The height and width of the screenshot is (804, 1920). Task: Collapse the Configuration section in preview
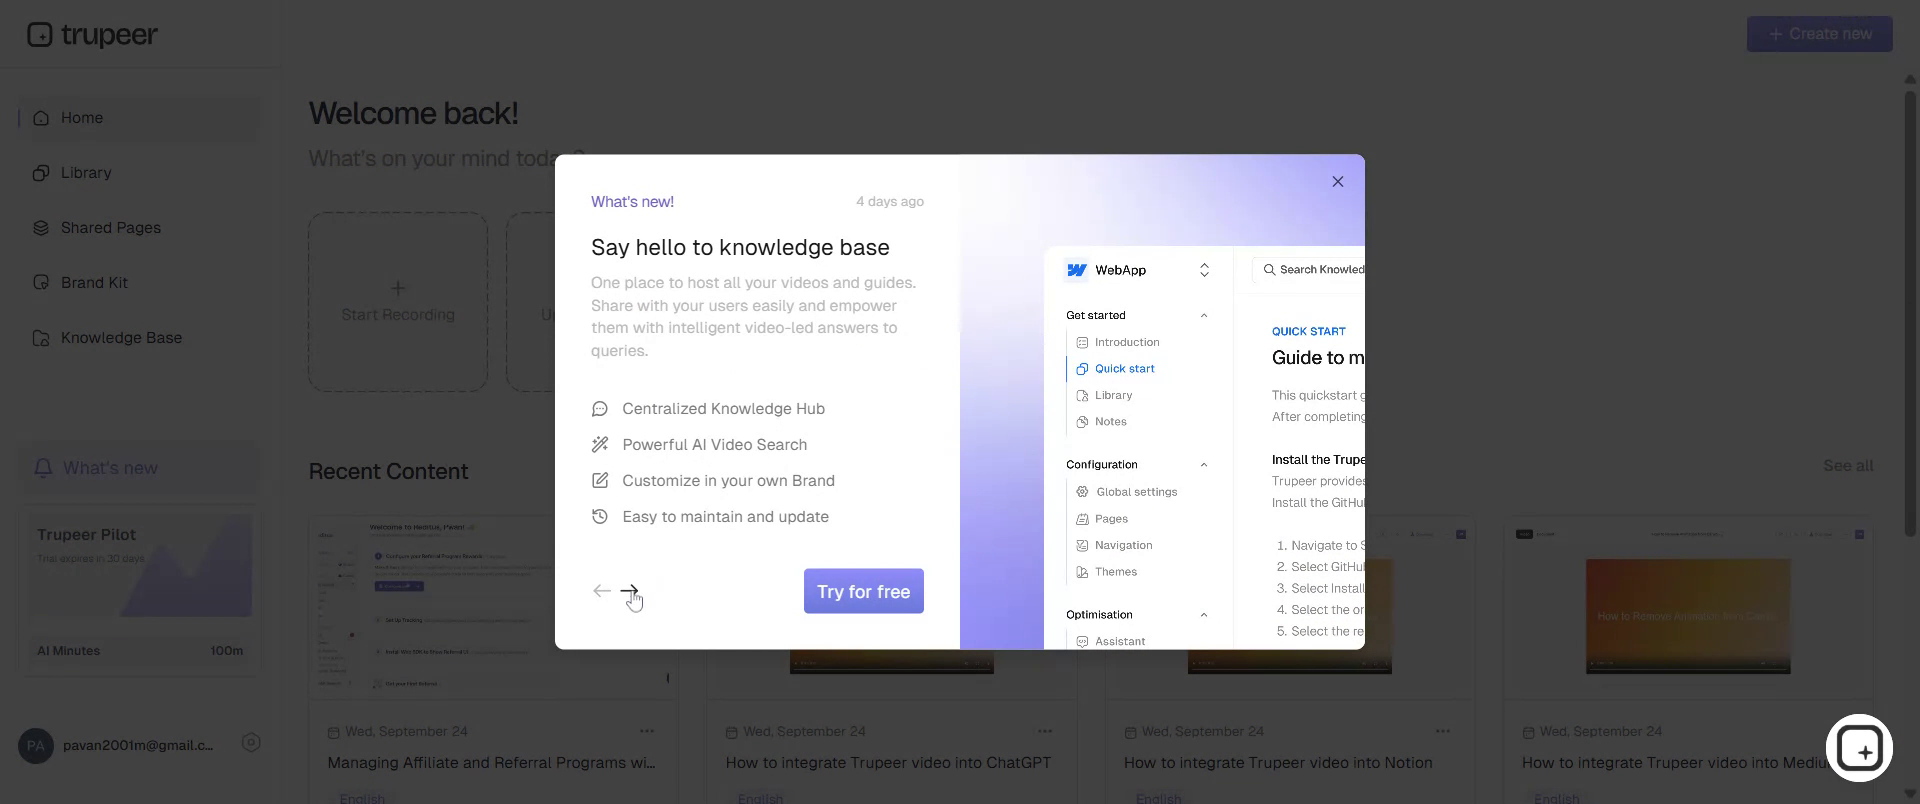pos(1204,465)
